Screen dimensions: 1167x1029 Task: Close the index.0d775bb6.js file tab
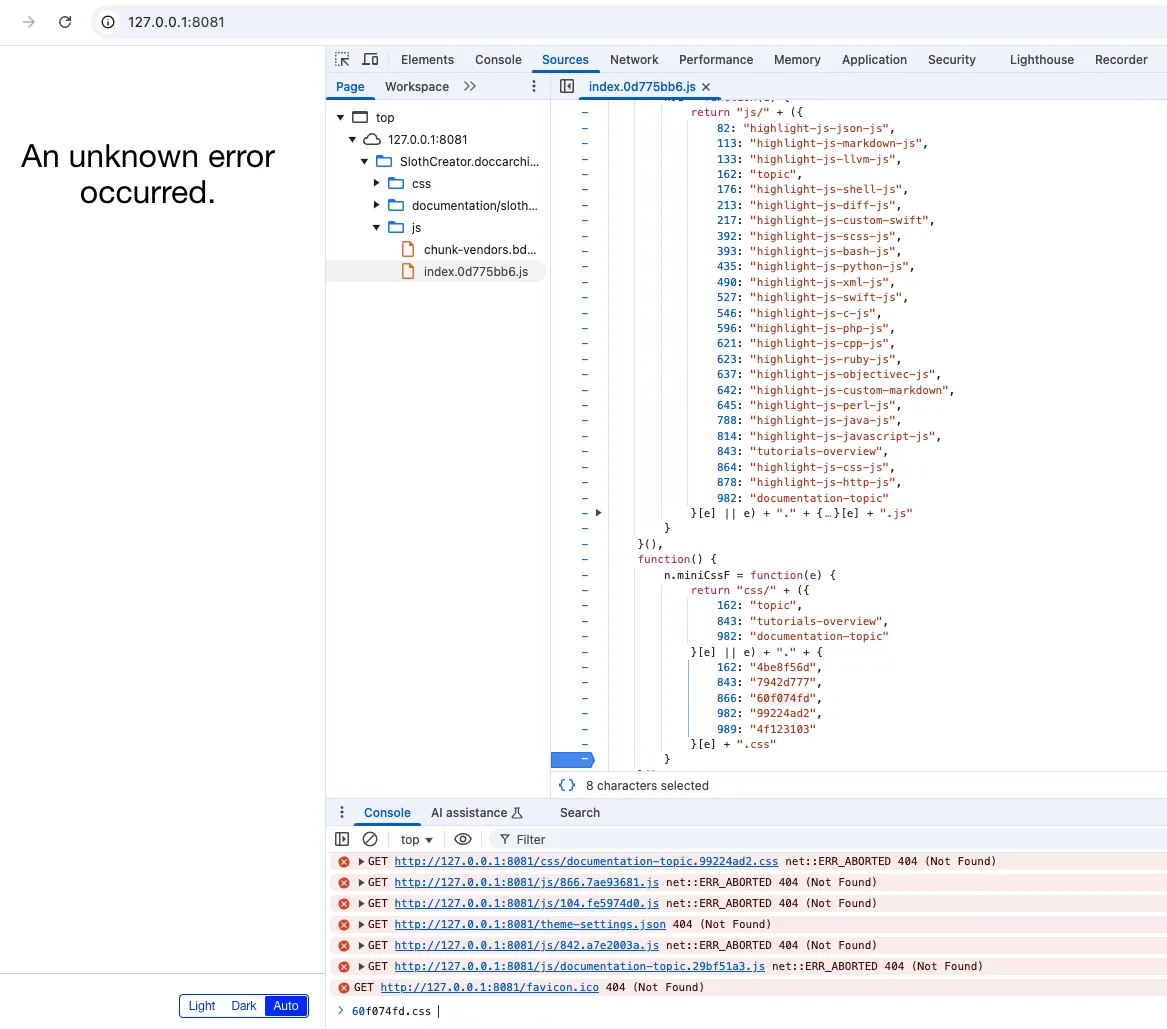coord(706,87)
